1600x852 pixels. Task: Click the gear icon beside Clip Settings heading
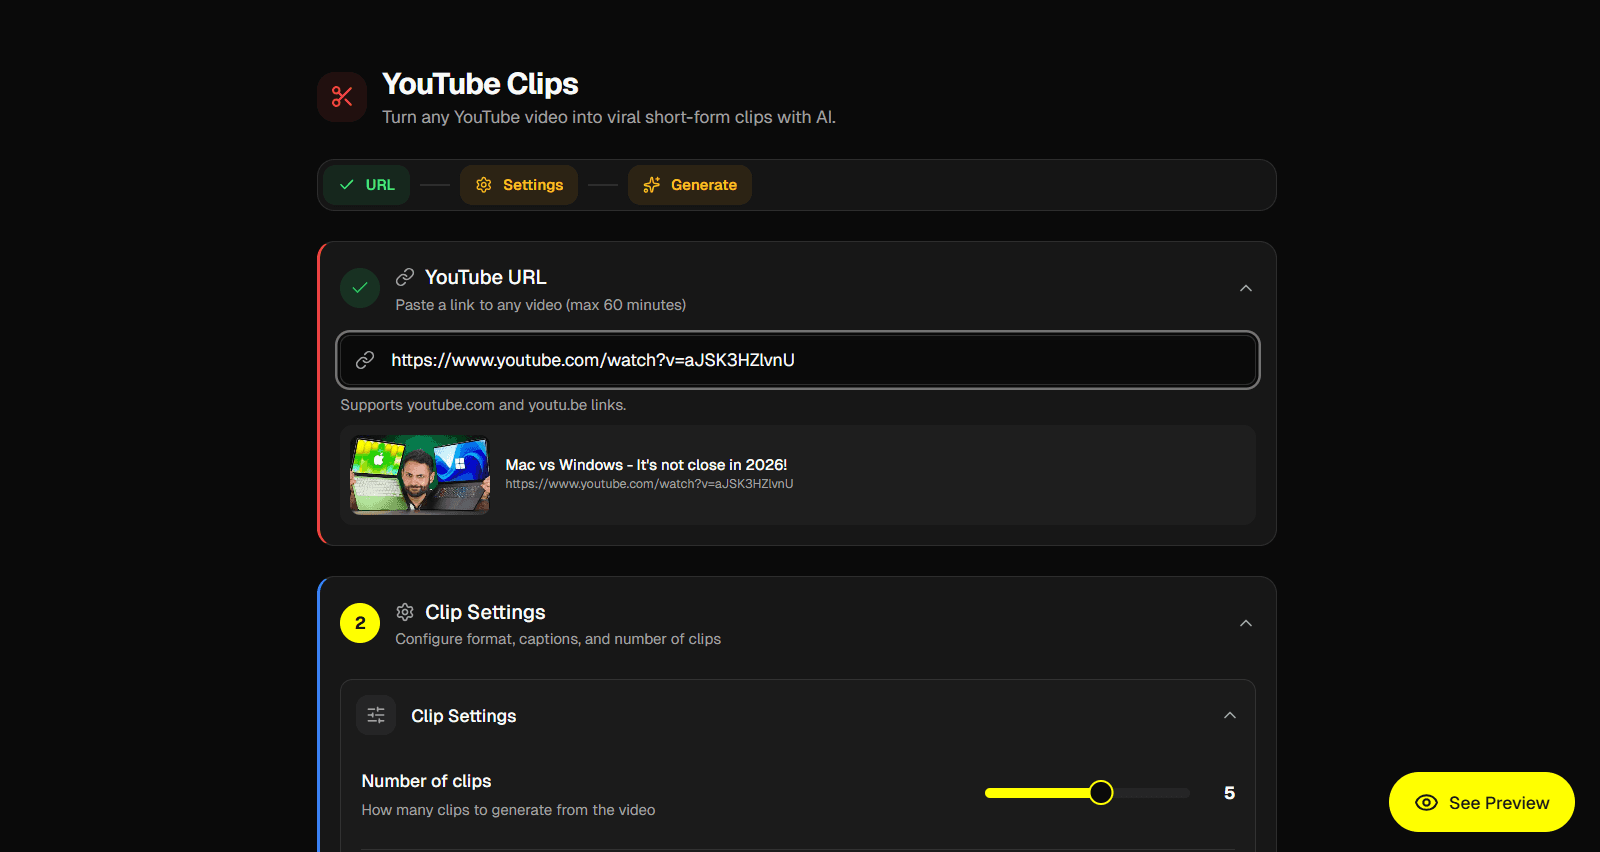point(405,612)
